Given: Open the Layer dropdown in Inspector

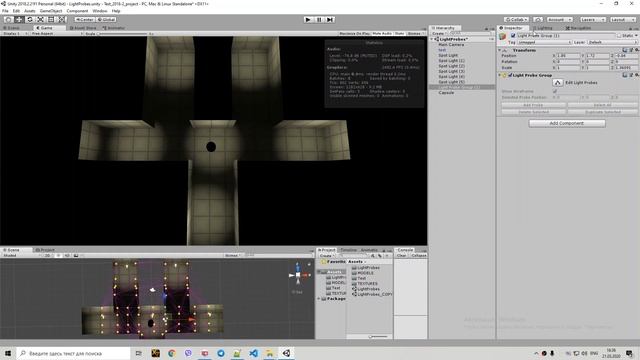Looking at the screenshot, I should click(613, 42).
